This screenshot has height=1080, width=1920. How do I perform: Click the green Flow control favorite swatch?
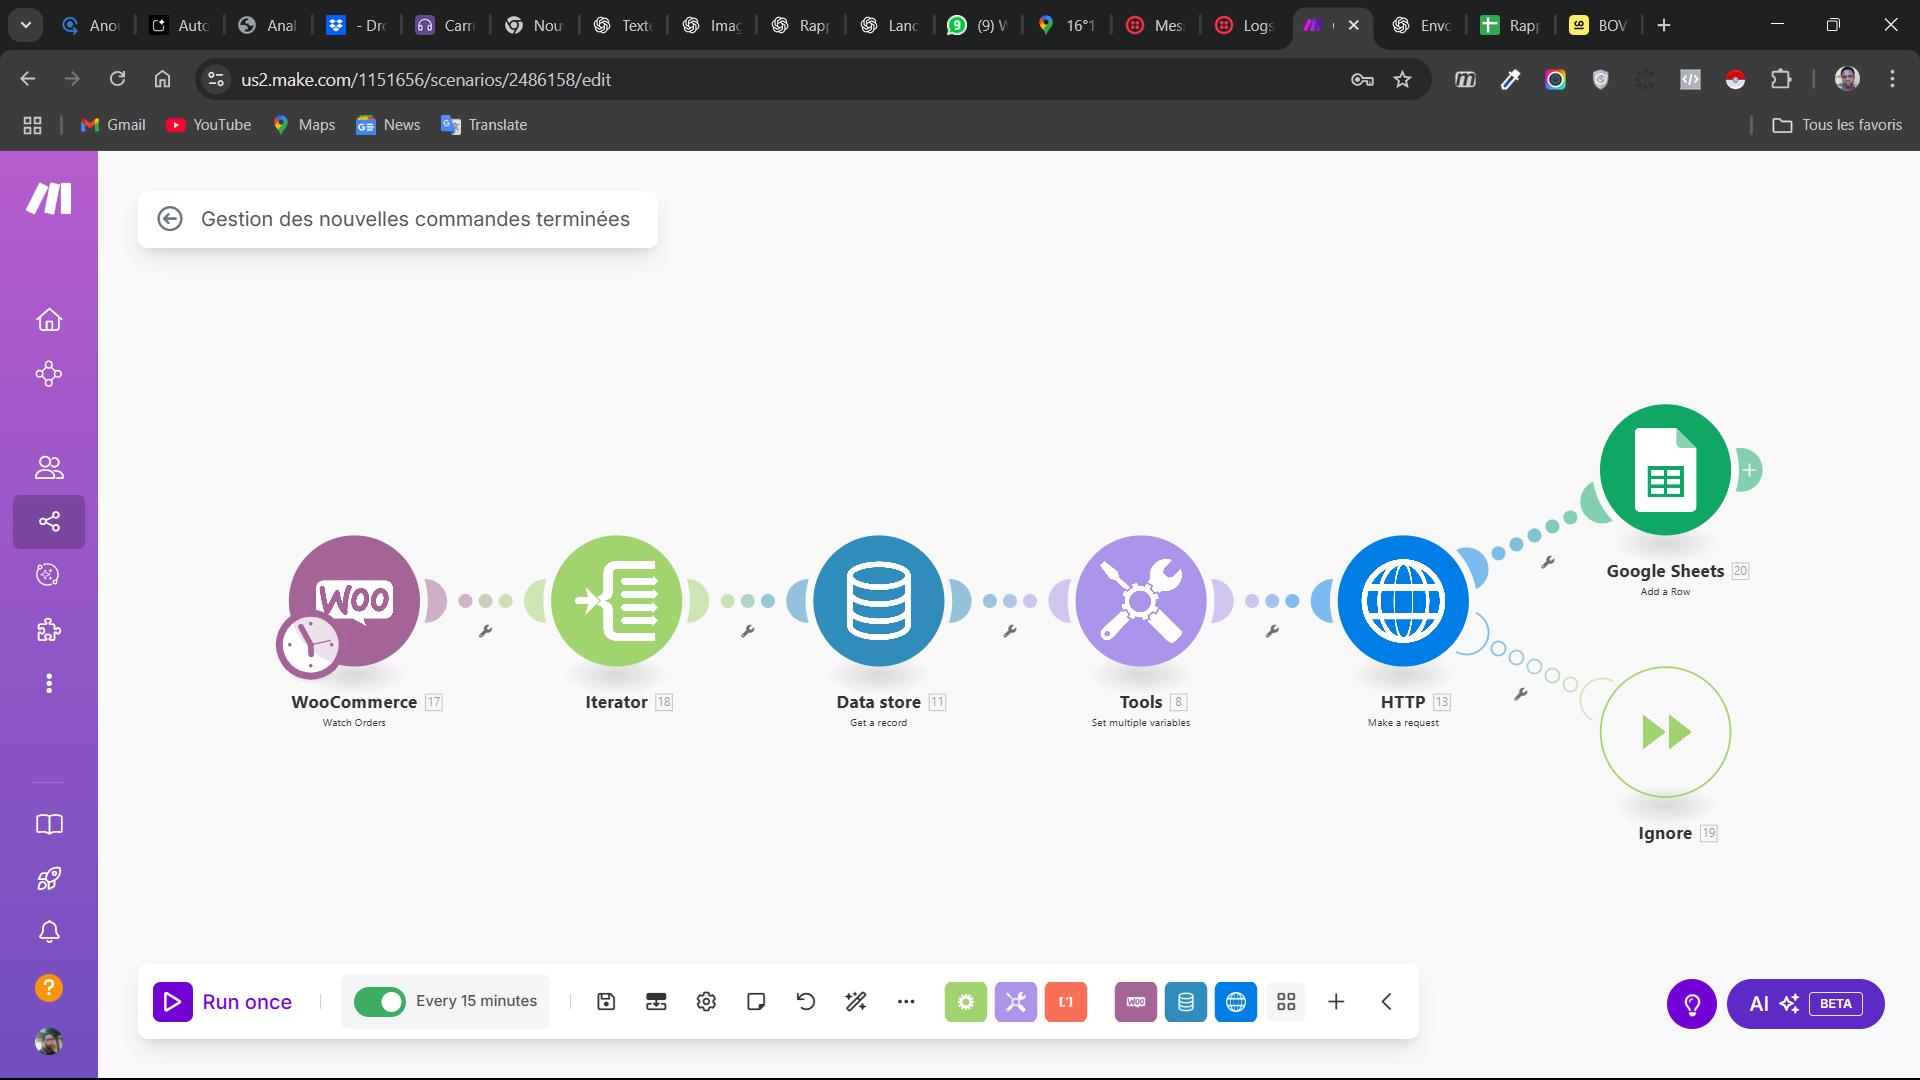tap(965, 1002)
